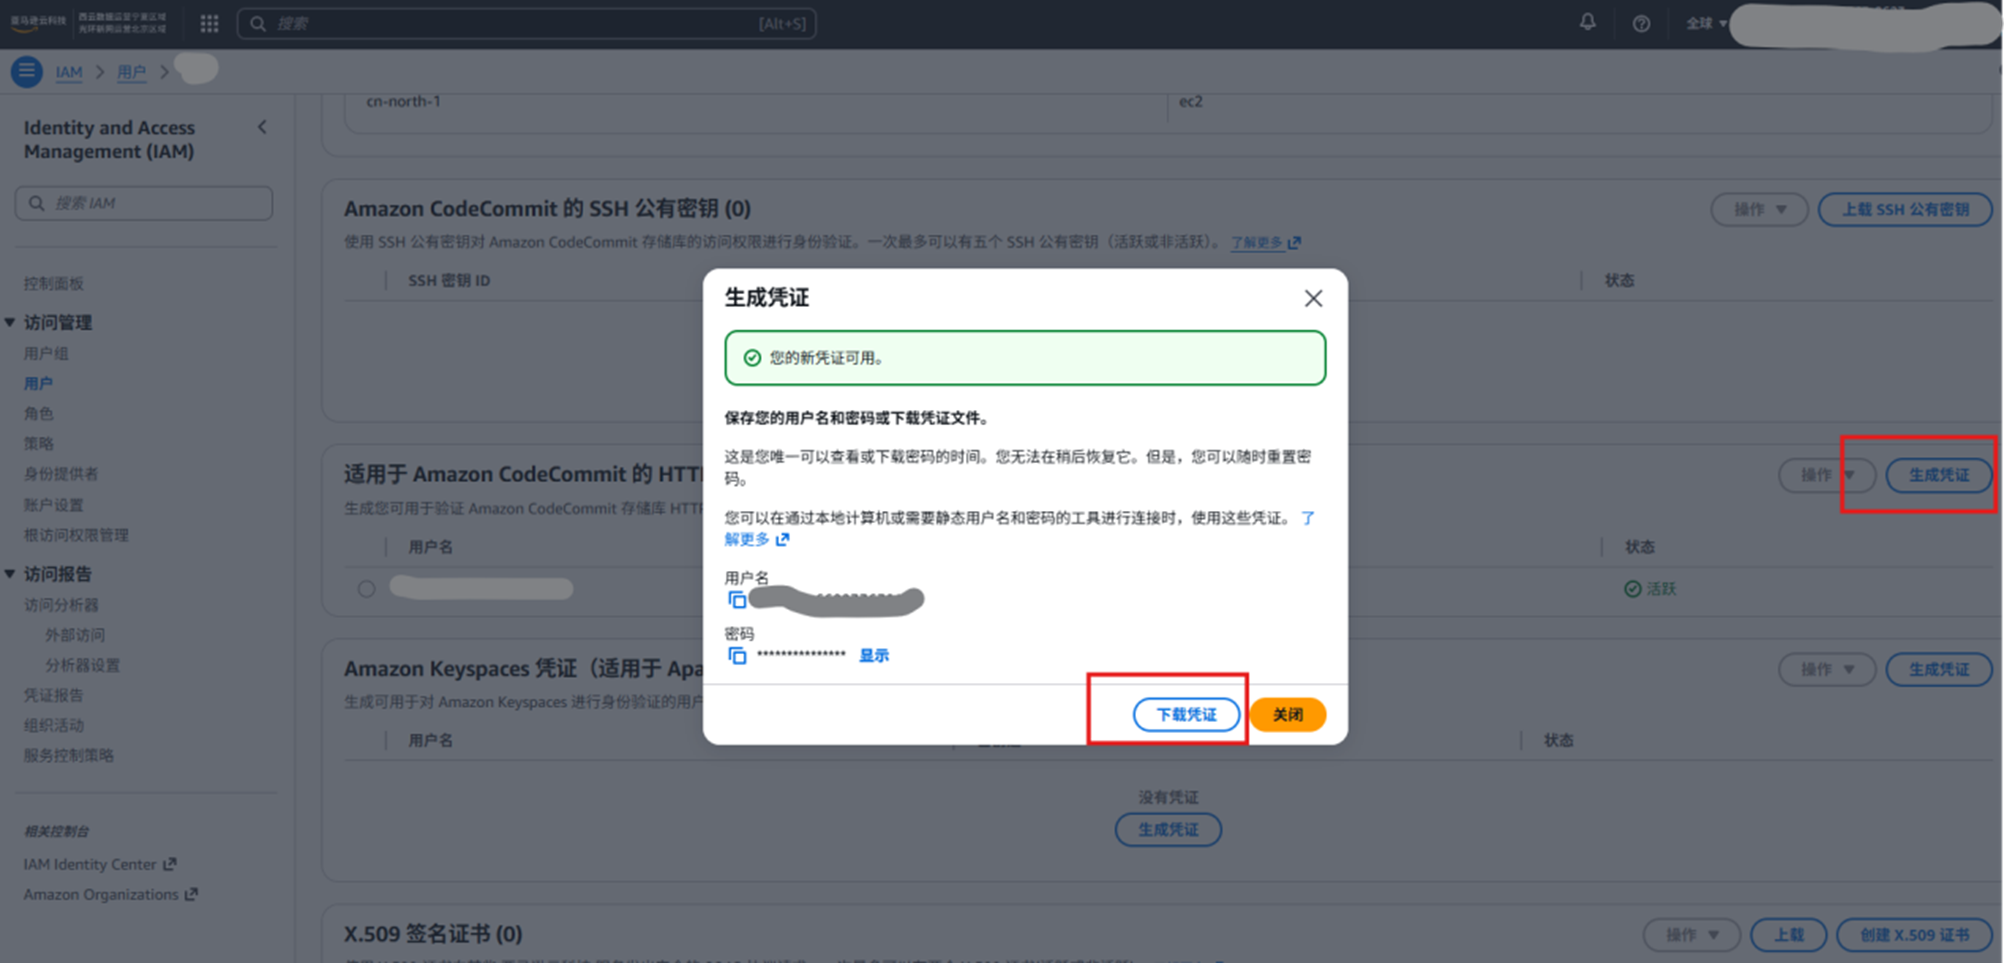The width and height of the screenshot is (2004, 963).
Task: Click 上载 button in the X.509 section
Action: point(1788,935)
